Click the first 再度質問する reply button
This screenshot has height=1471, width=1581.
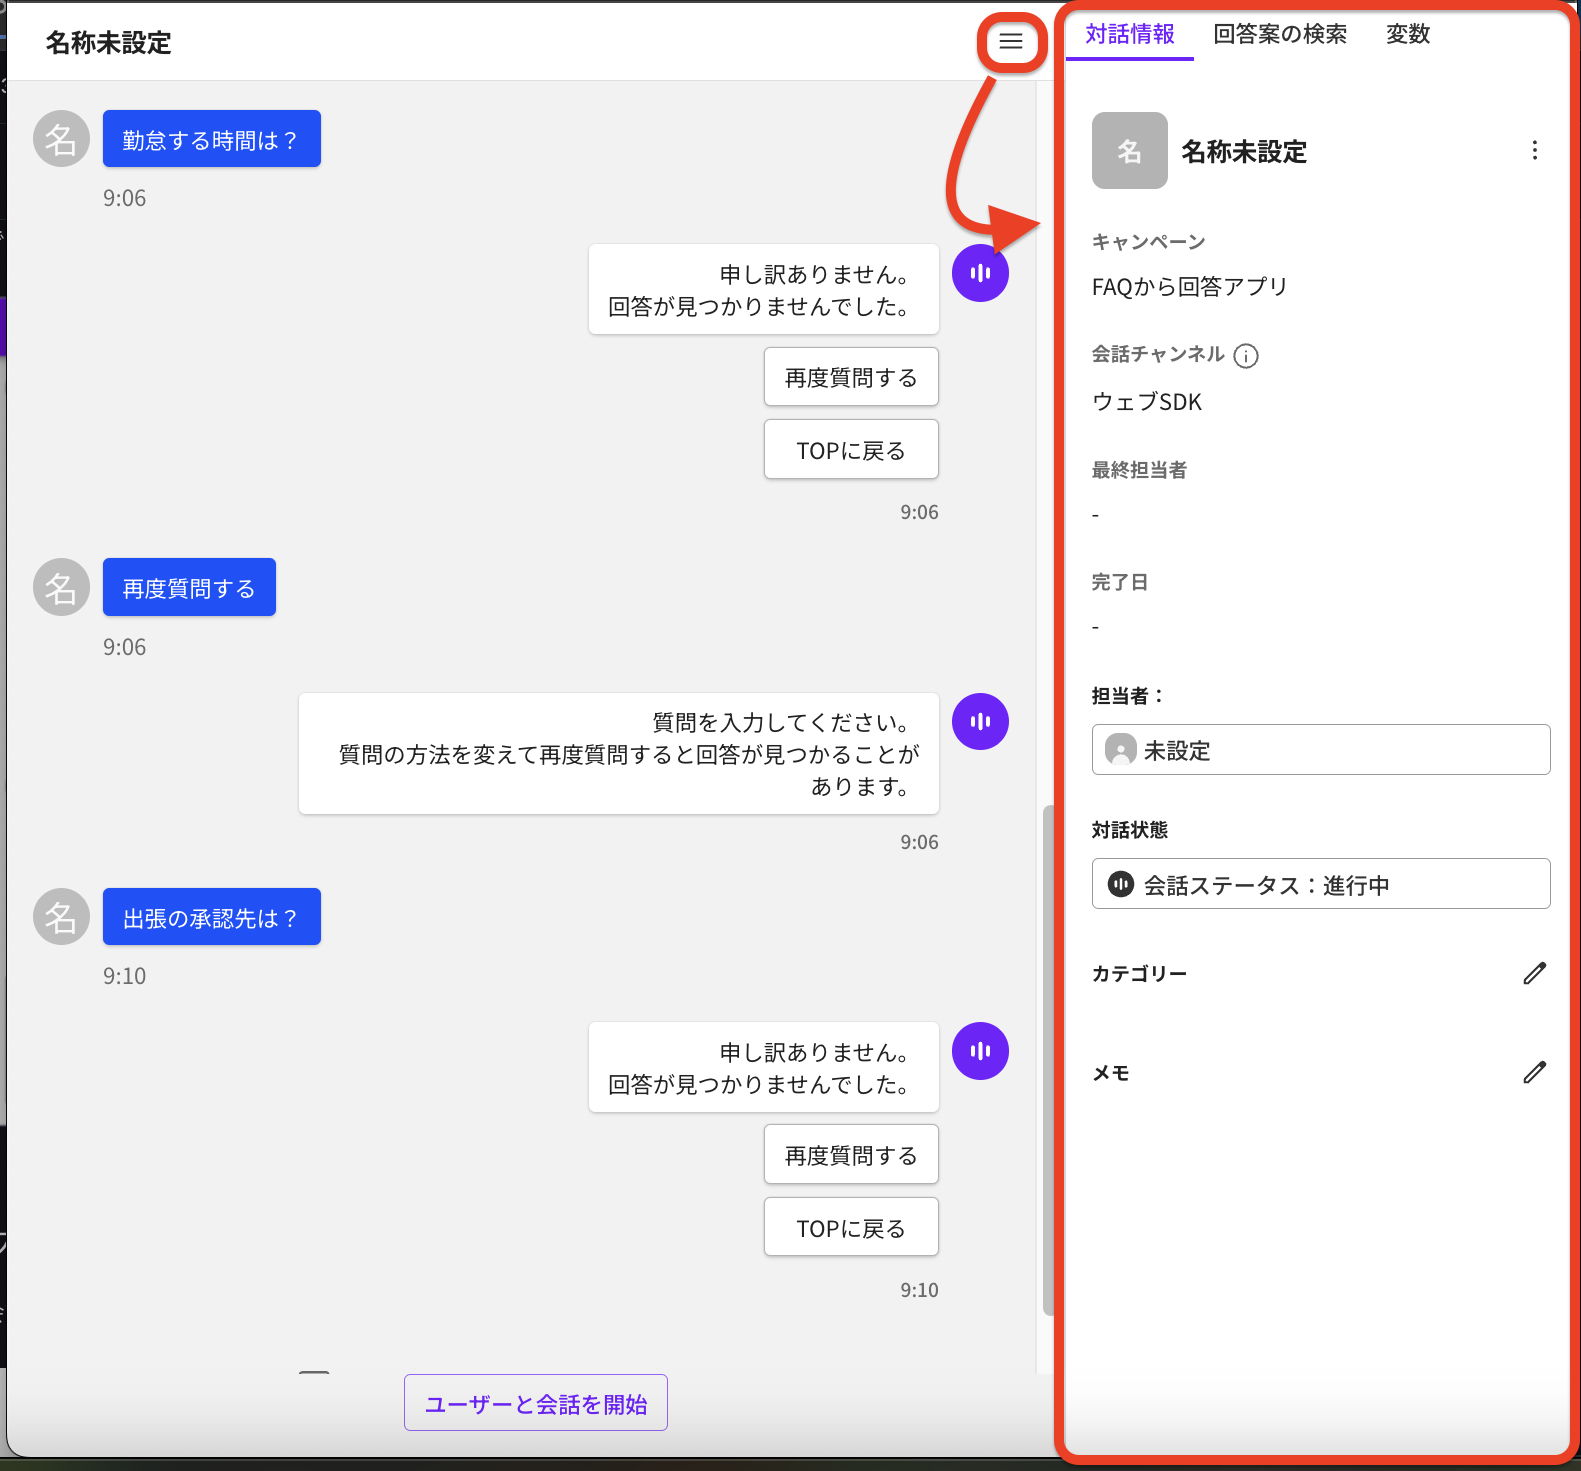click(851, 377)
